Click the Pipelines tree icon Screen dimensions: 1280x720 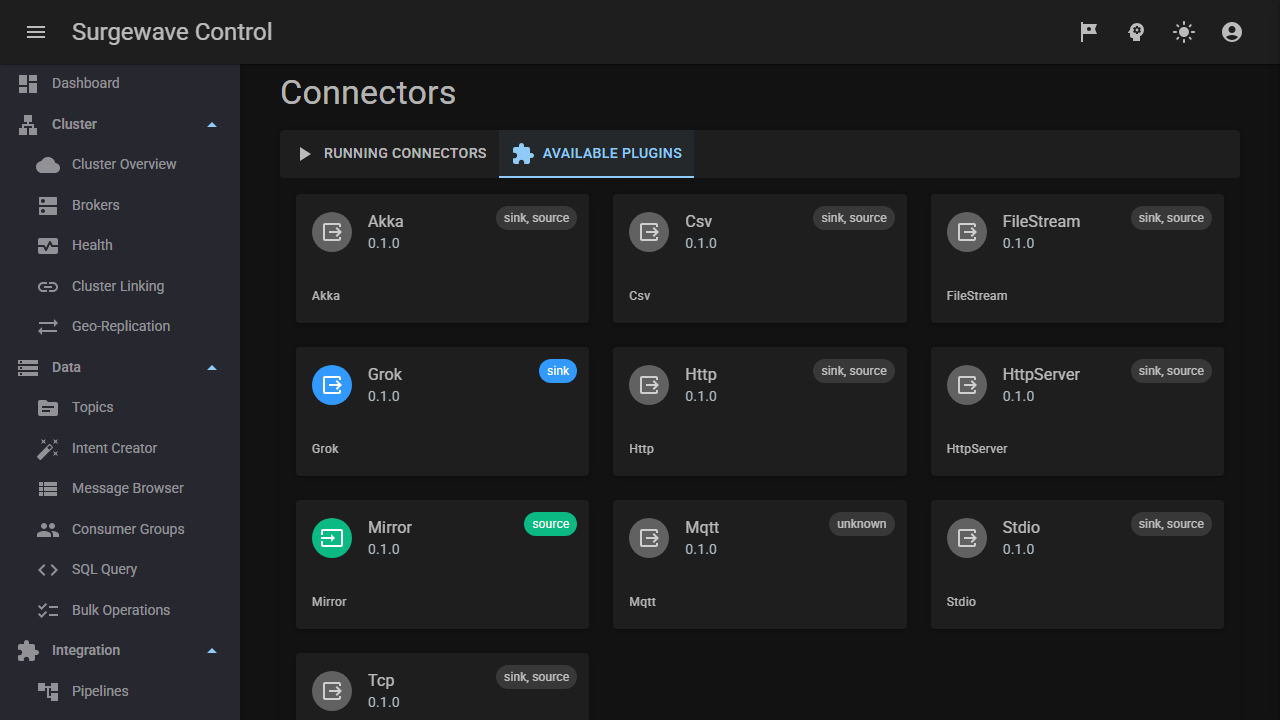point(48,692)
